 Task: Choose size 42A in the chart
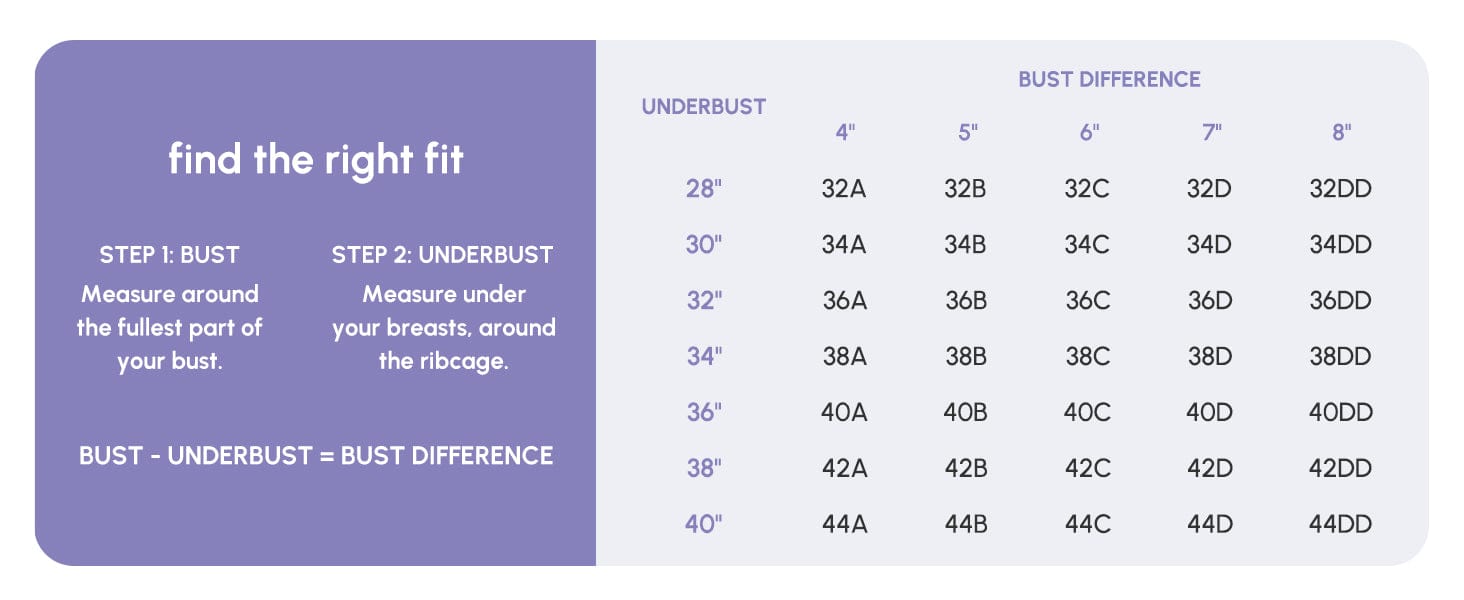843,468
